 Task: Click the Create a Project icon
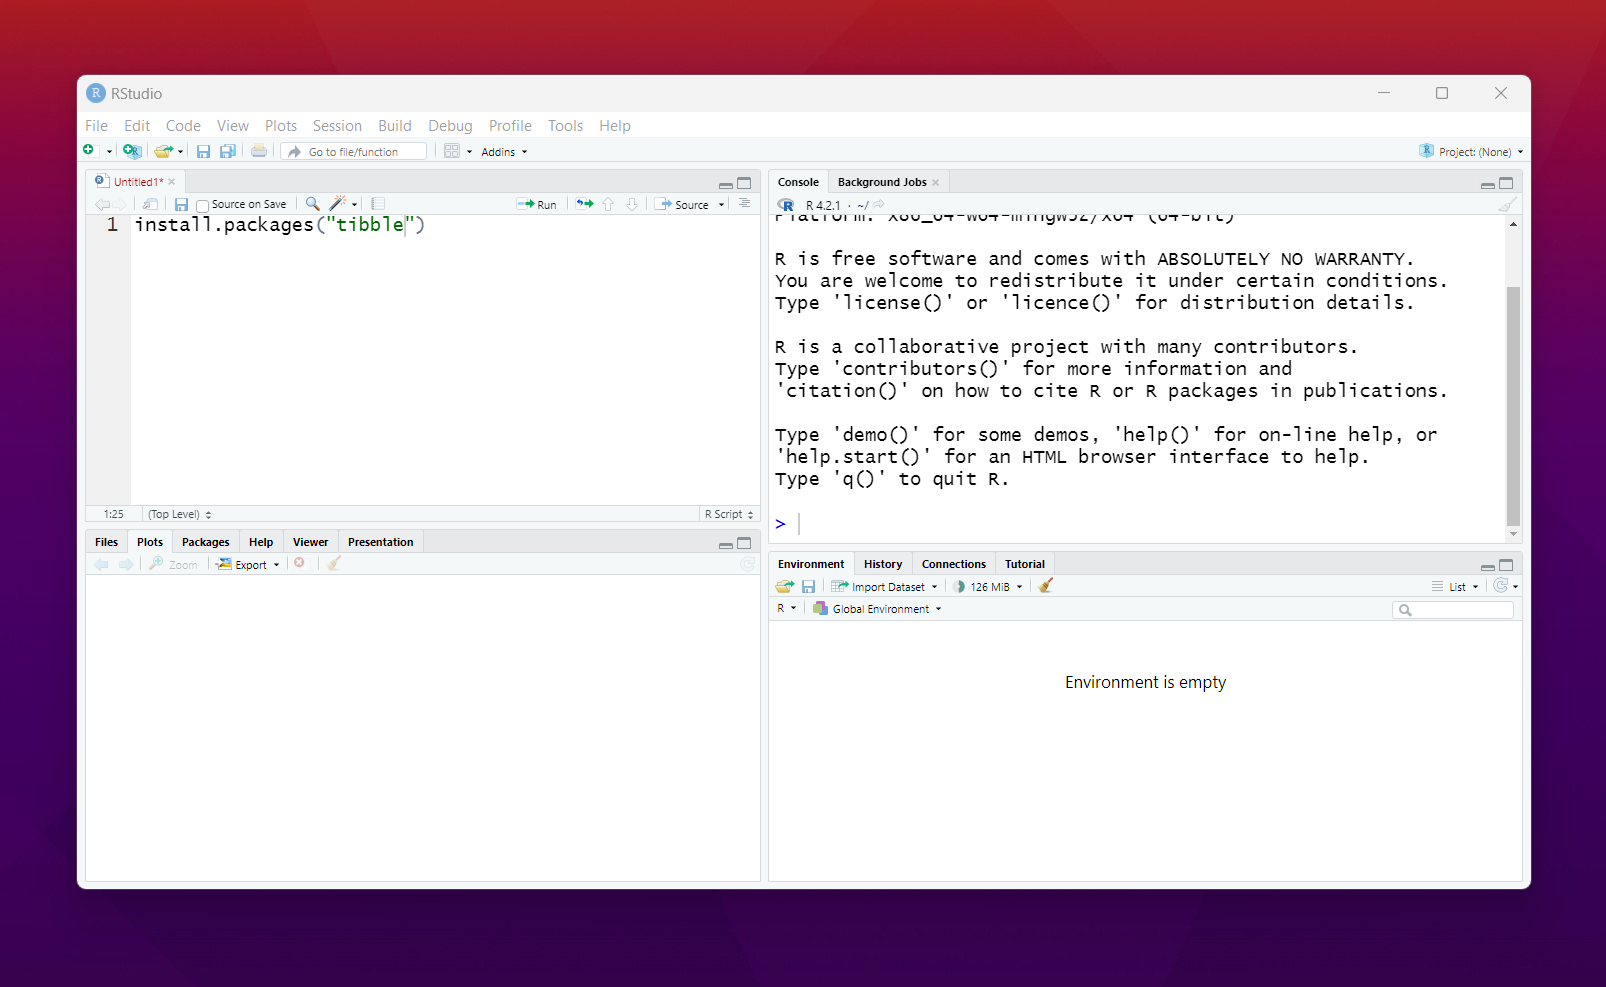coord(132,151)
